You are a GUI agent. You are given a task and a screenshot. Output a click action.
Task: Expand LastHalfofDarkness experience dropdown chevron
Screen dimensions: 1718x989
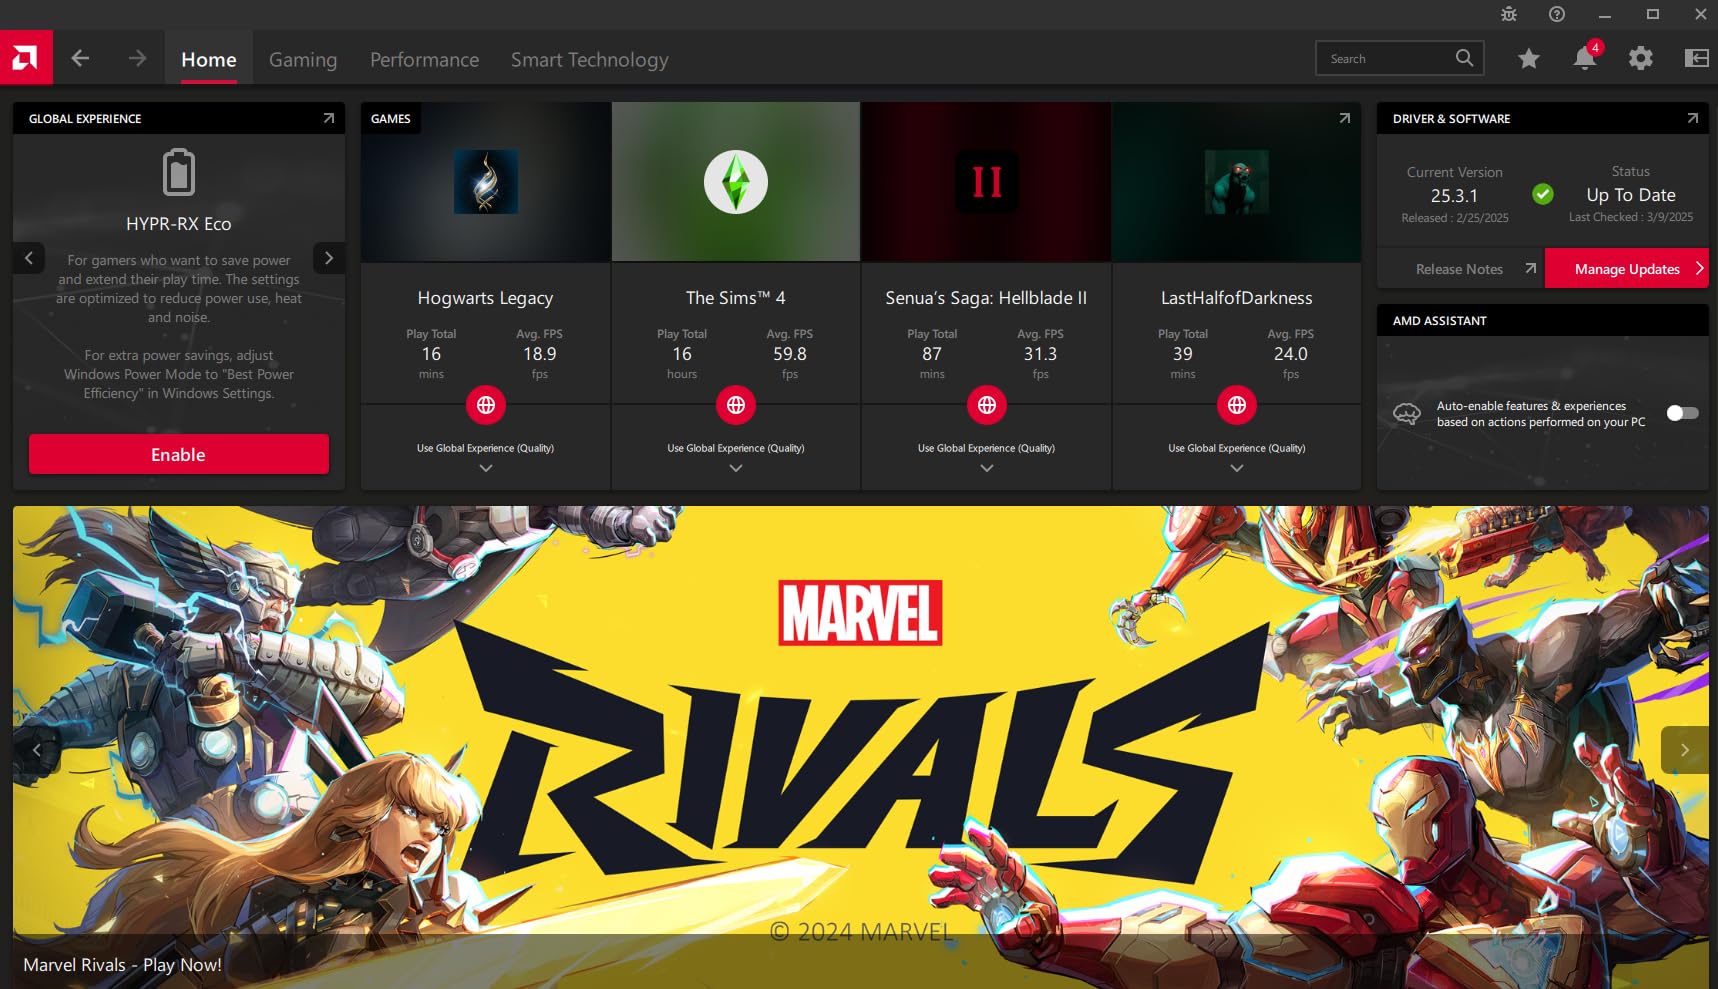coord(1237,468)
